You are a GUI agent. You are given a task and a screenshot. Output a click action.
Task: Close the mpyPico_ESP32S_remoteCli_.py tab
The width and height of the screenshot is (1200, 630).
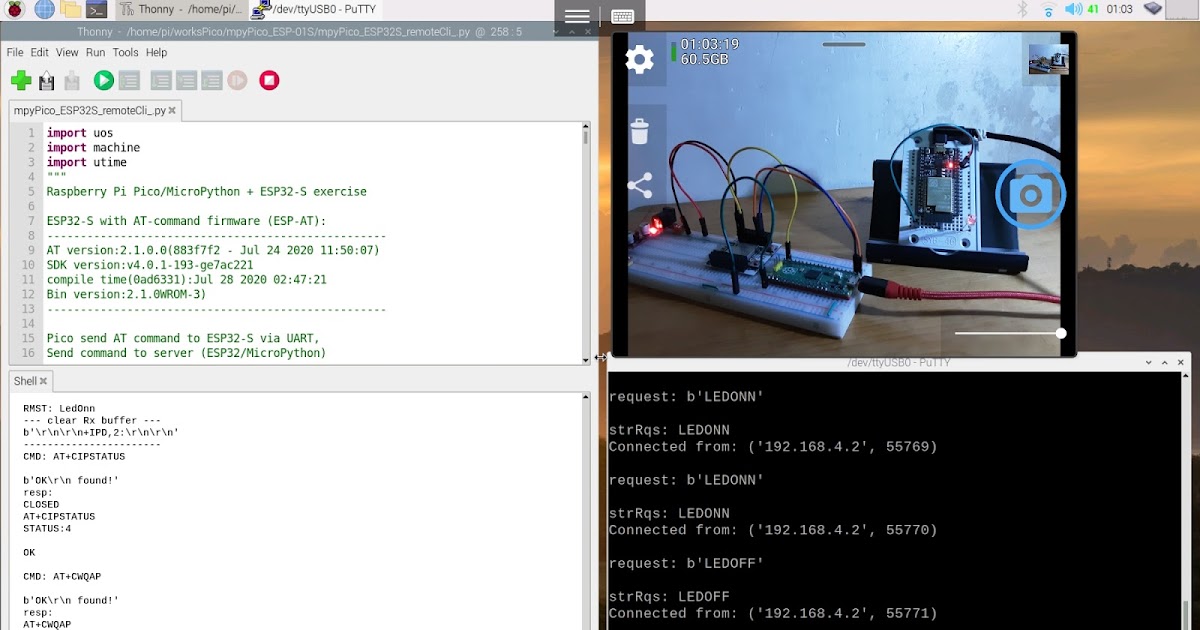172,111
